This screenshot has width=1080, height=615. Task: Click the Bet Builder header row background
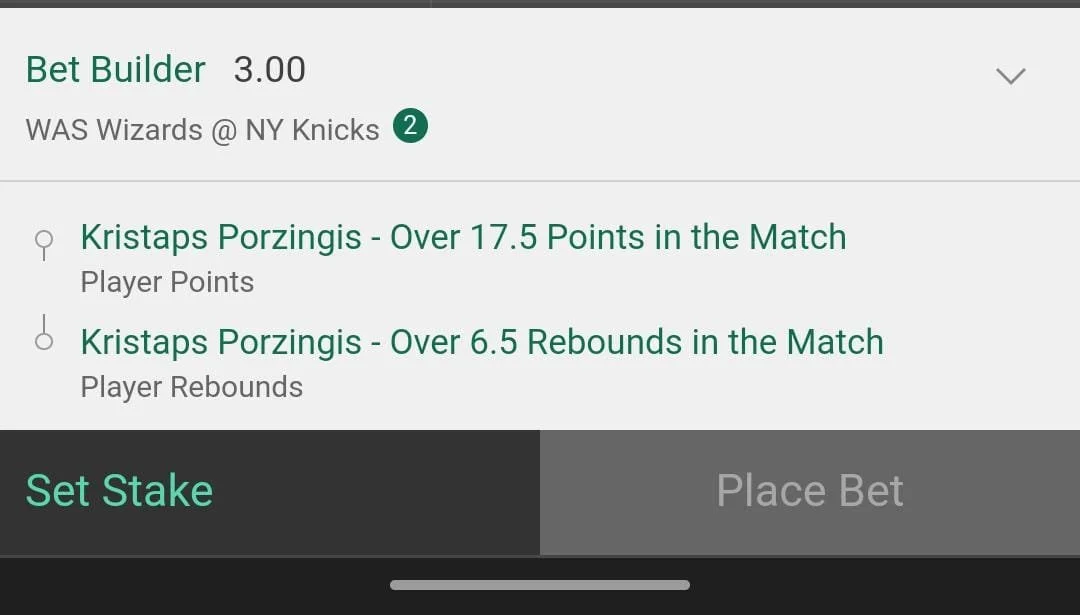[x=540, y=94]
